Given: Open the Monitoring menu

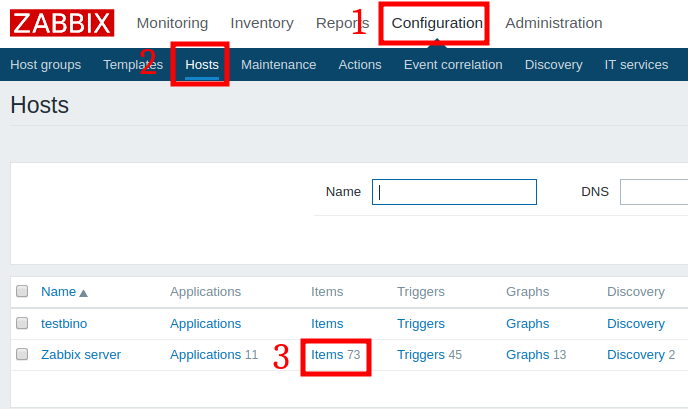Looking at the screenshot, I should [172, 23].
